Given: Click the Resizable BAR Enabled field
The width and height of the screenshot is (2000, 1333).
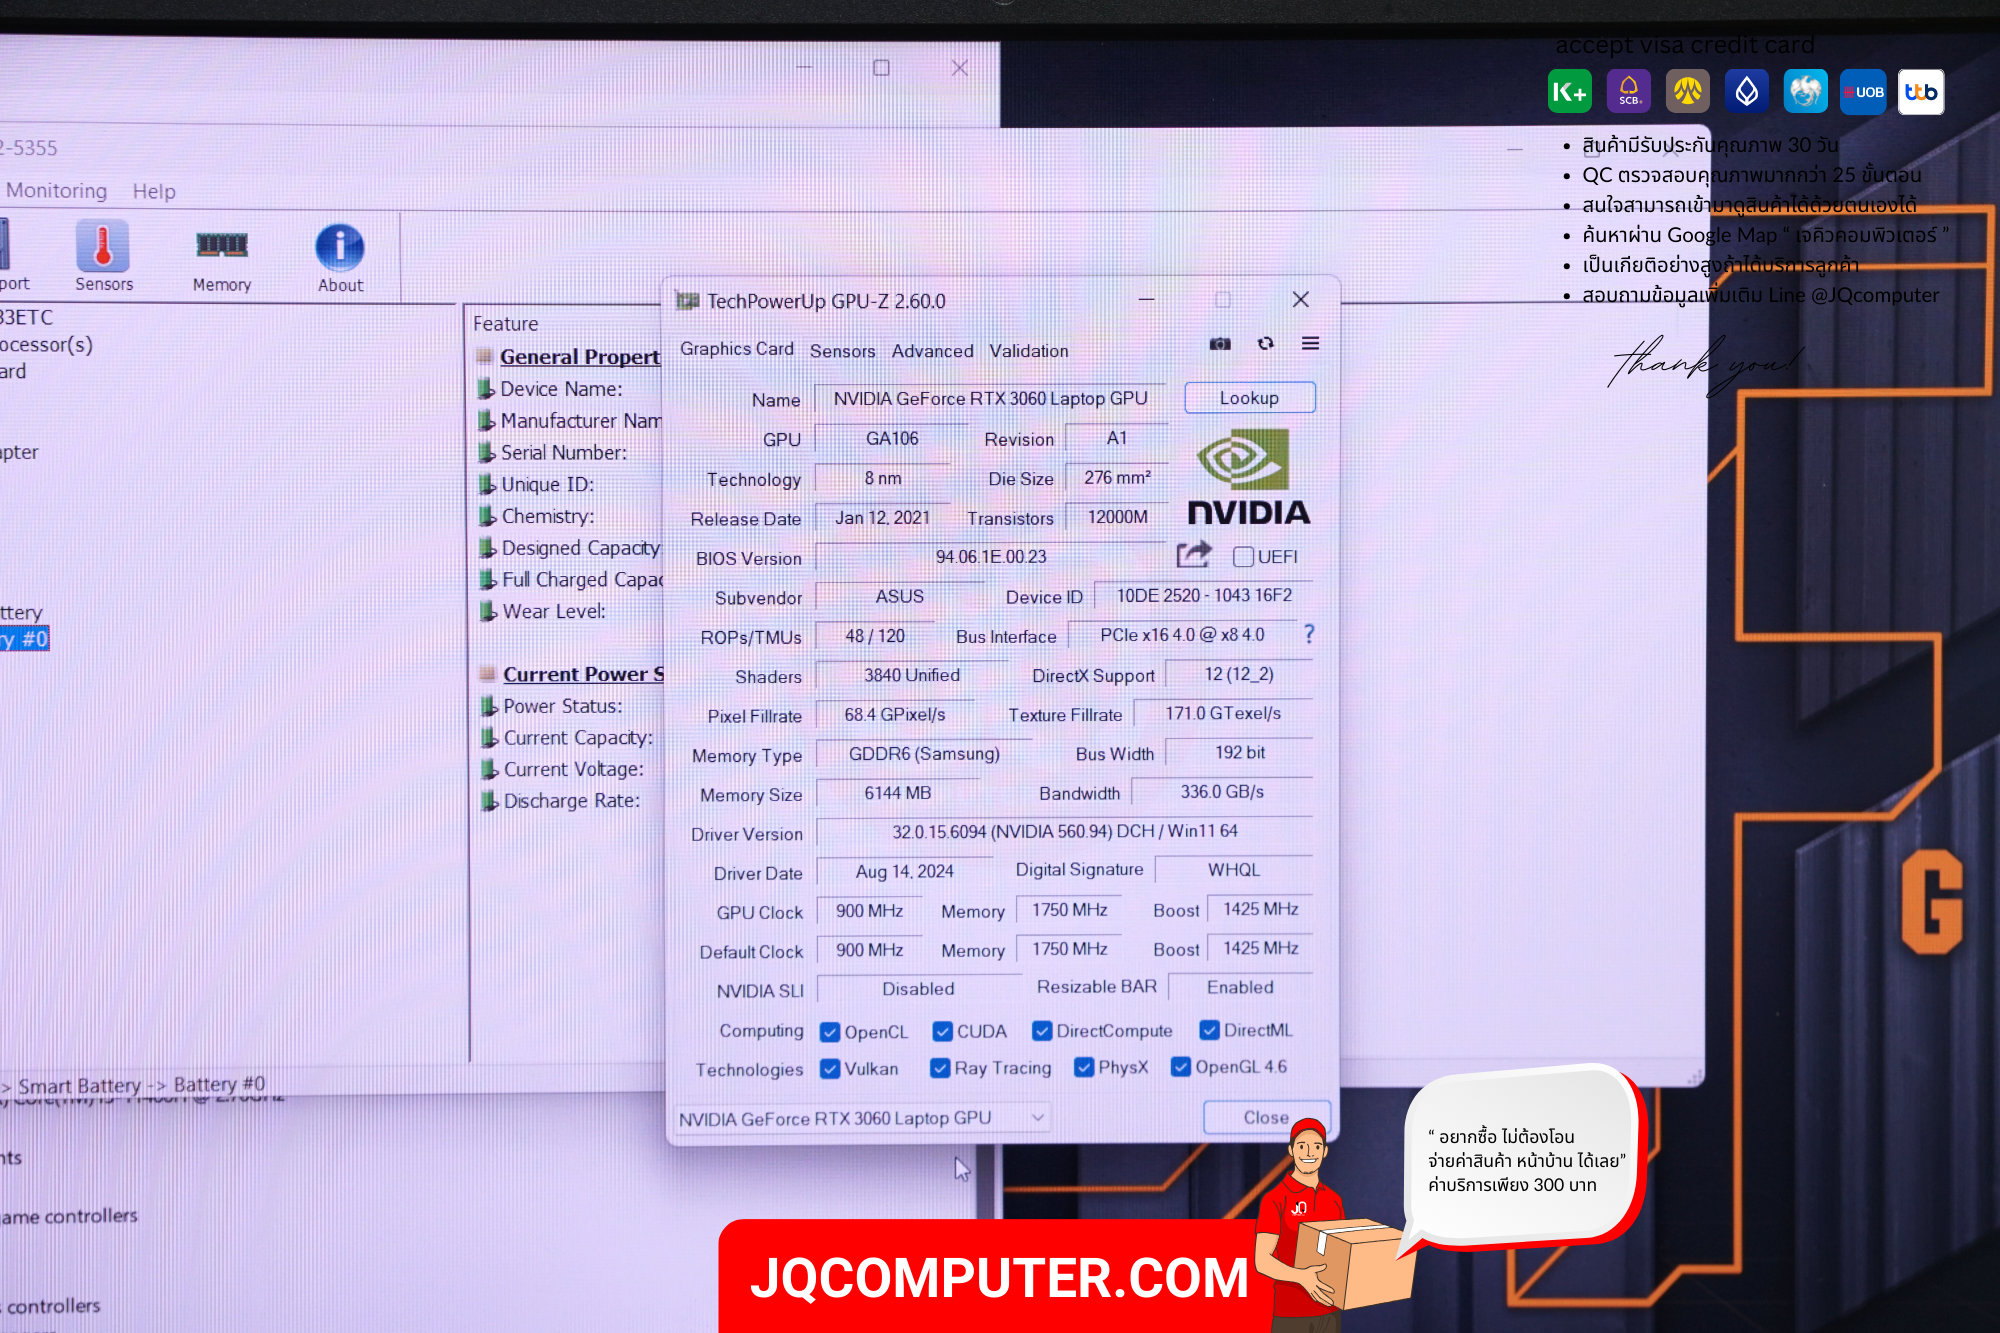Looking at the screenshot, I should tap(1240, 988).
